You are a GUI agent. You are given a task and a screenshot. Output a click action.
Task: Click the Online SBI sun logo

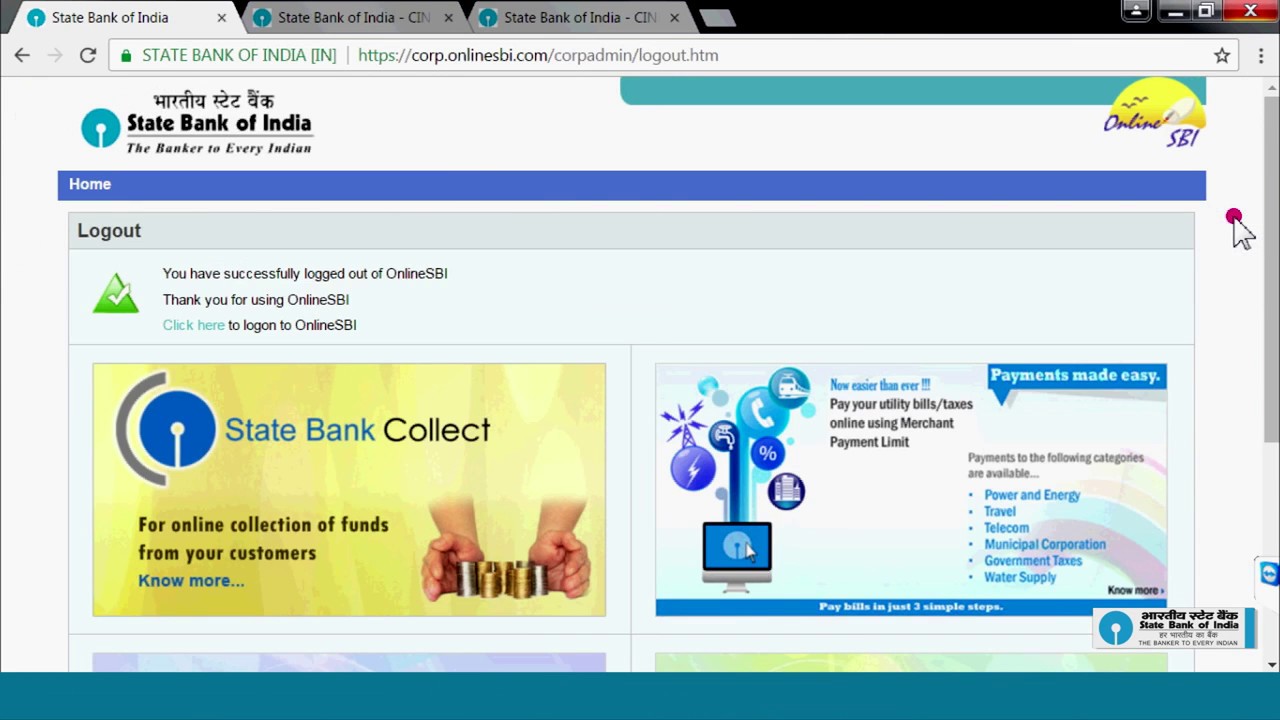click(x=1155, y=113)
